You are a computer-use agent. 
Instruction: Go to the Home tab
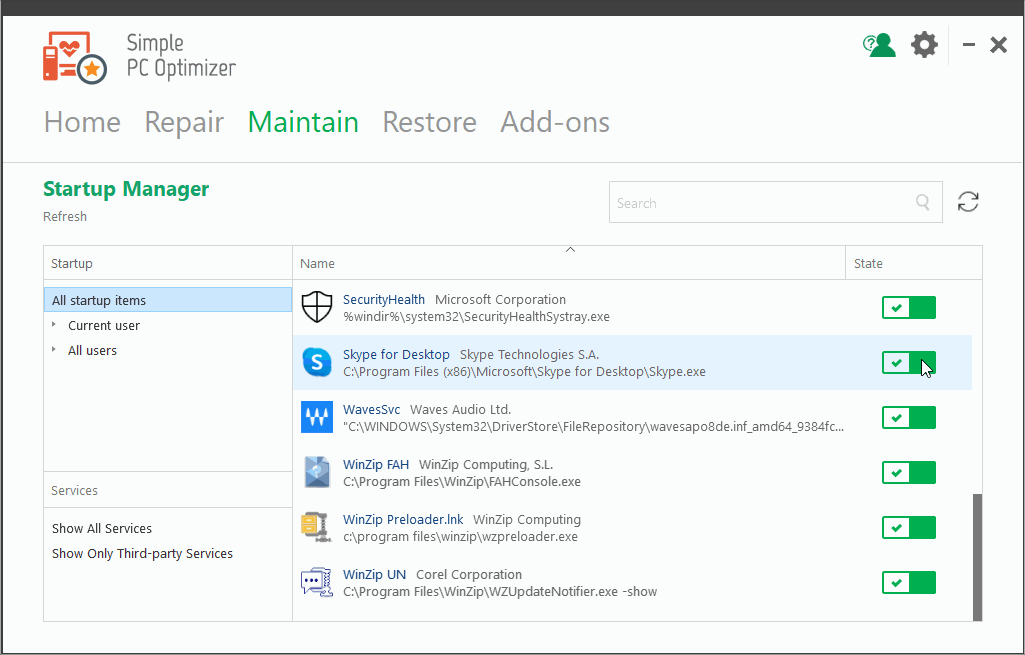point(82,122)
